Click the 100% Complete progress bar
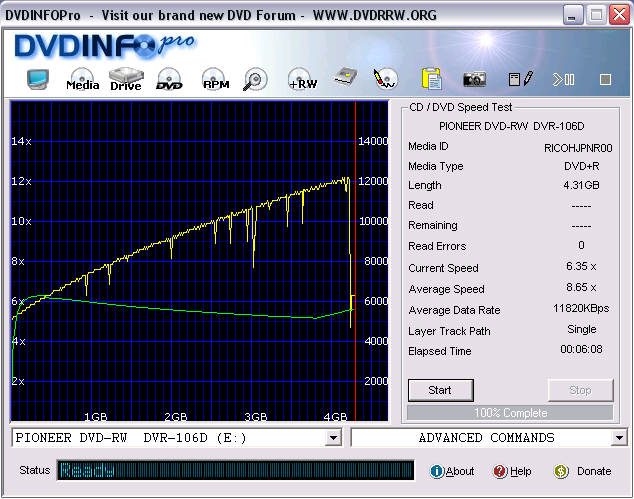 tap(510, 413)
